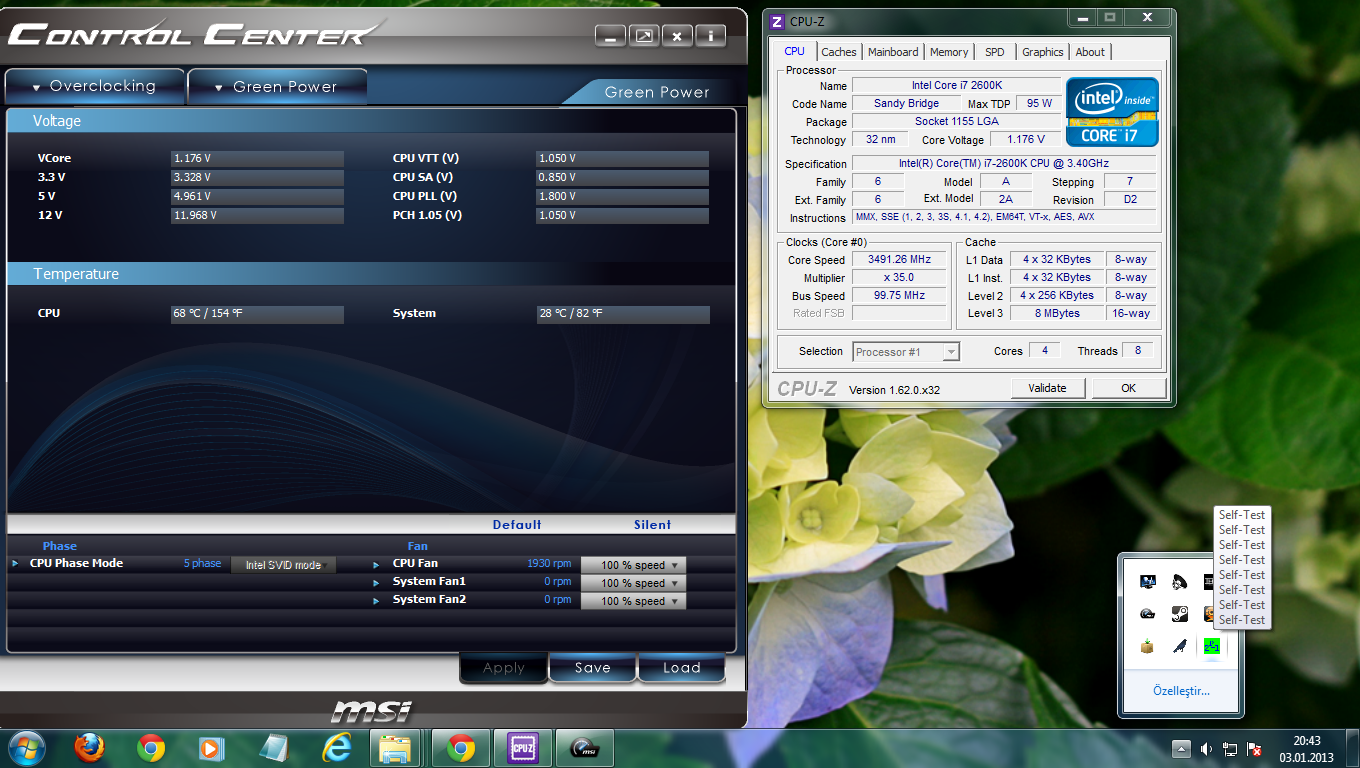1360x768 pixels.
Task: Click the green network monitor tray icon
Action: coord(1211,646)
